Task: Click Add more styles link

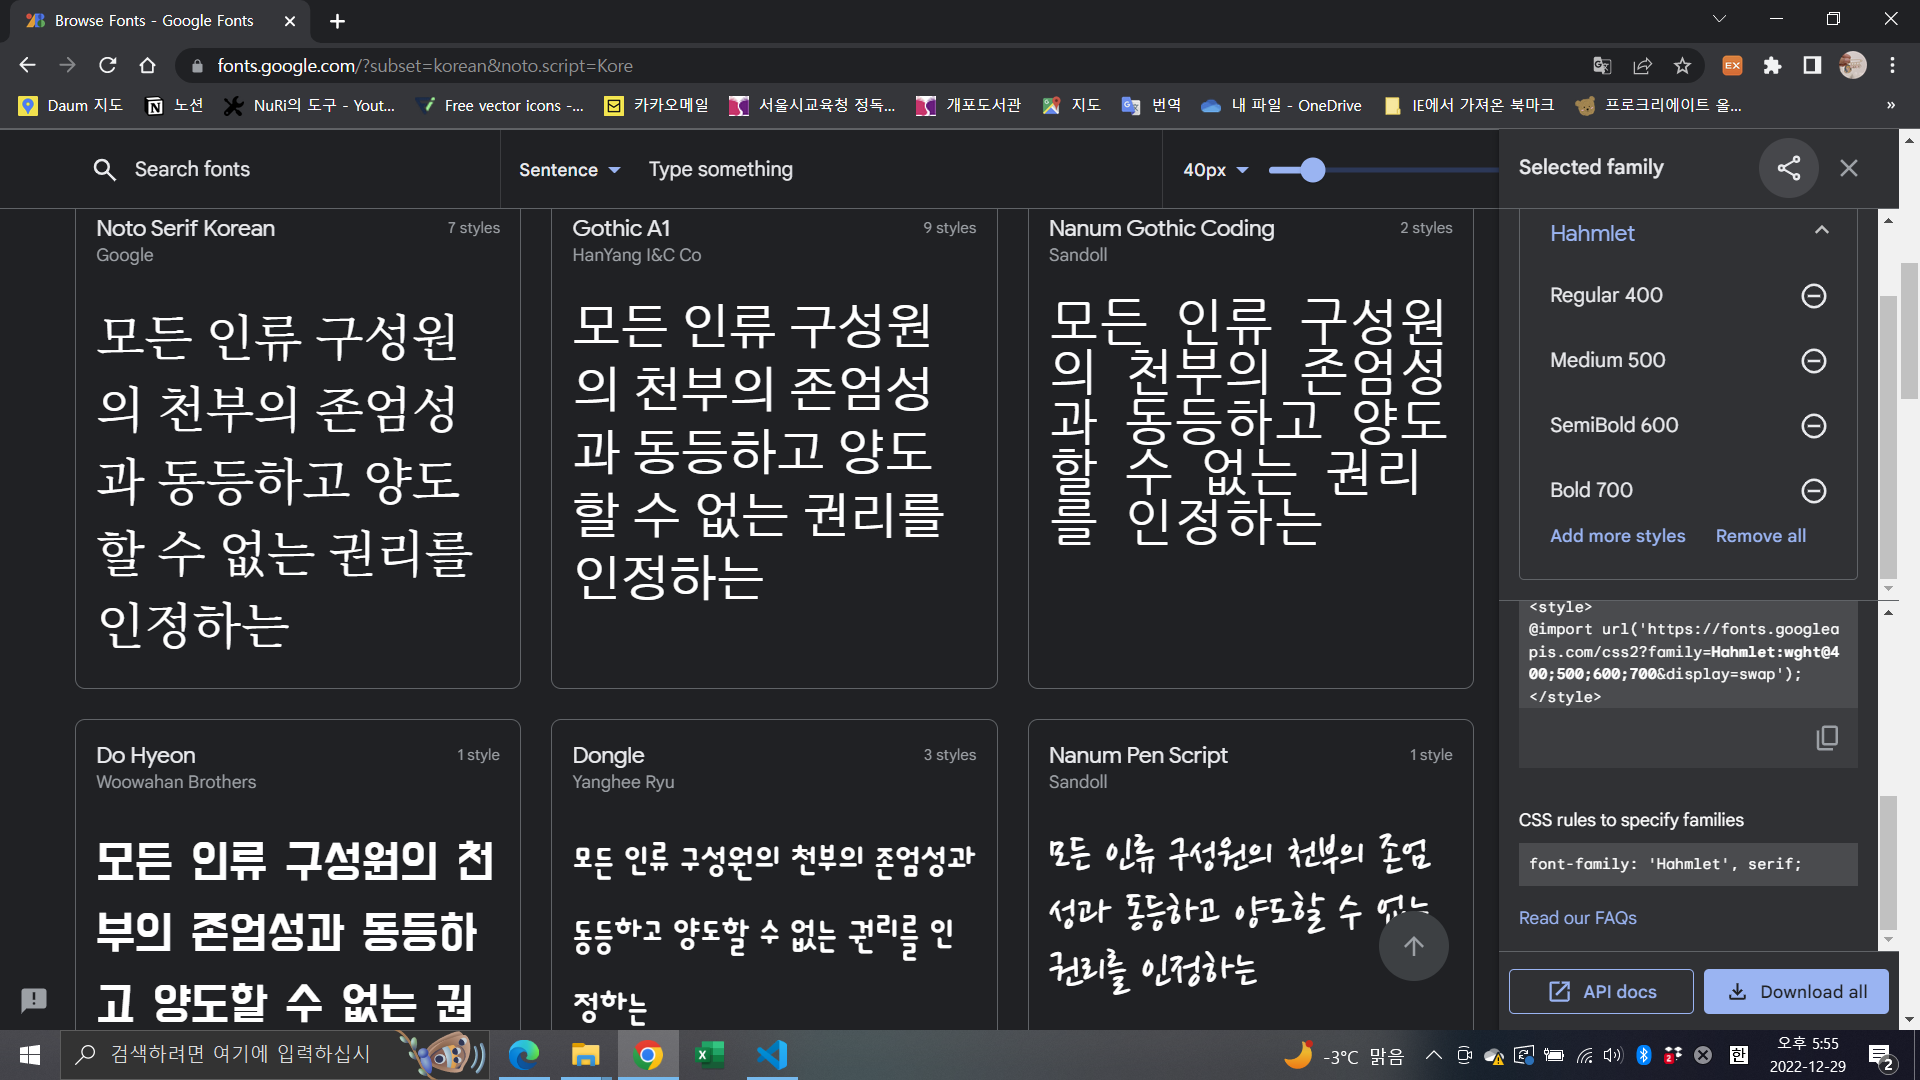Action: click(x=1617, y=536)
